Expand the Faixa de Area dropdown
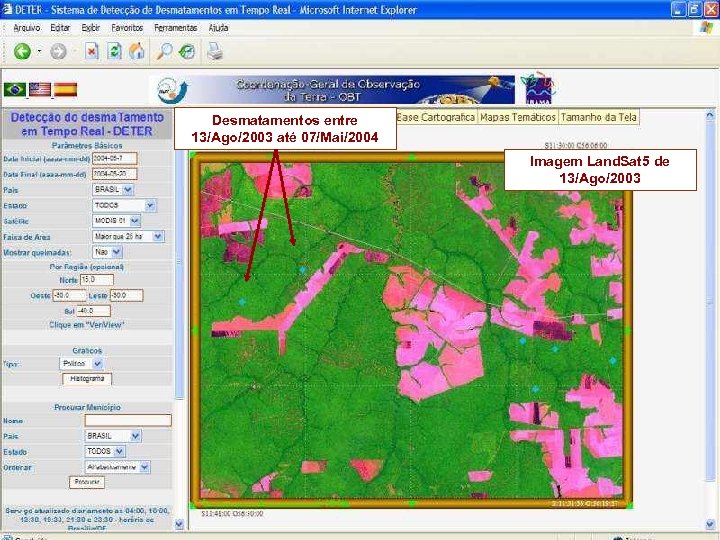The image size is (720, 540). tap(158, 236)
